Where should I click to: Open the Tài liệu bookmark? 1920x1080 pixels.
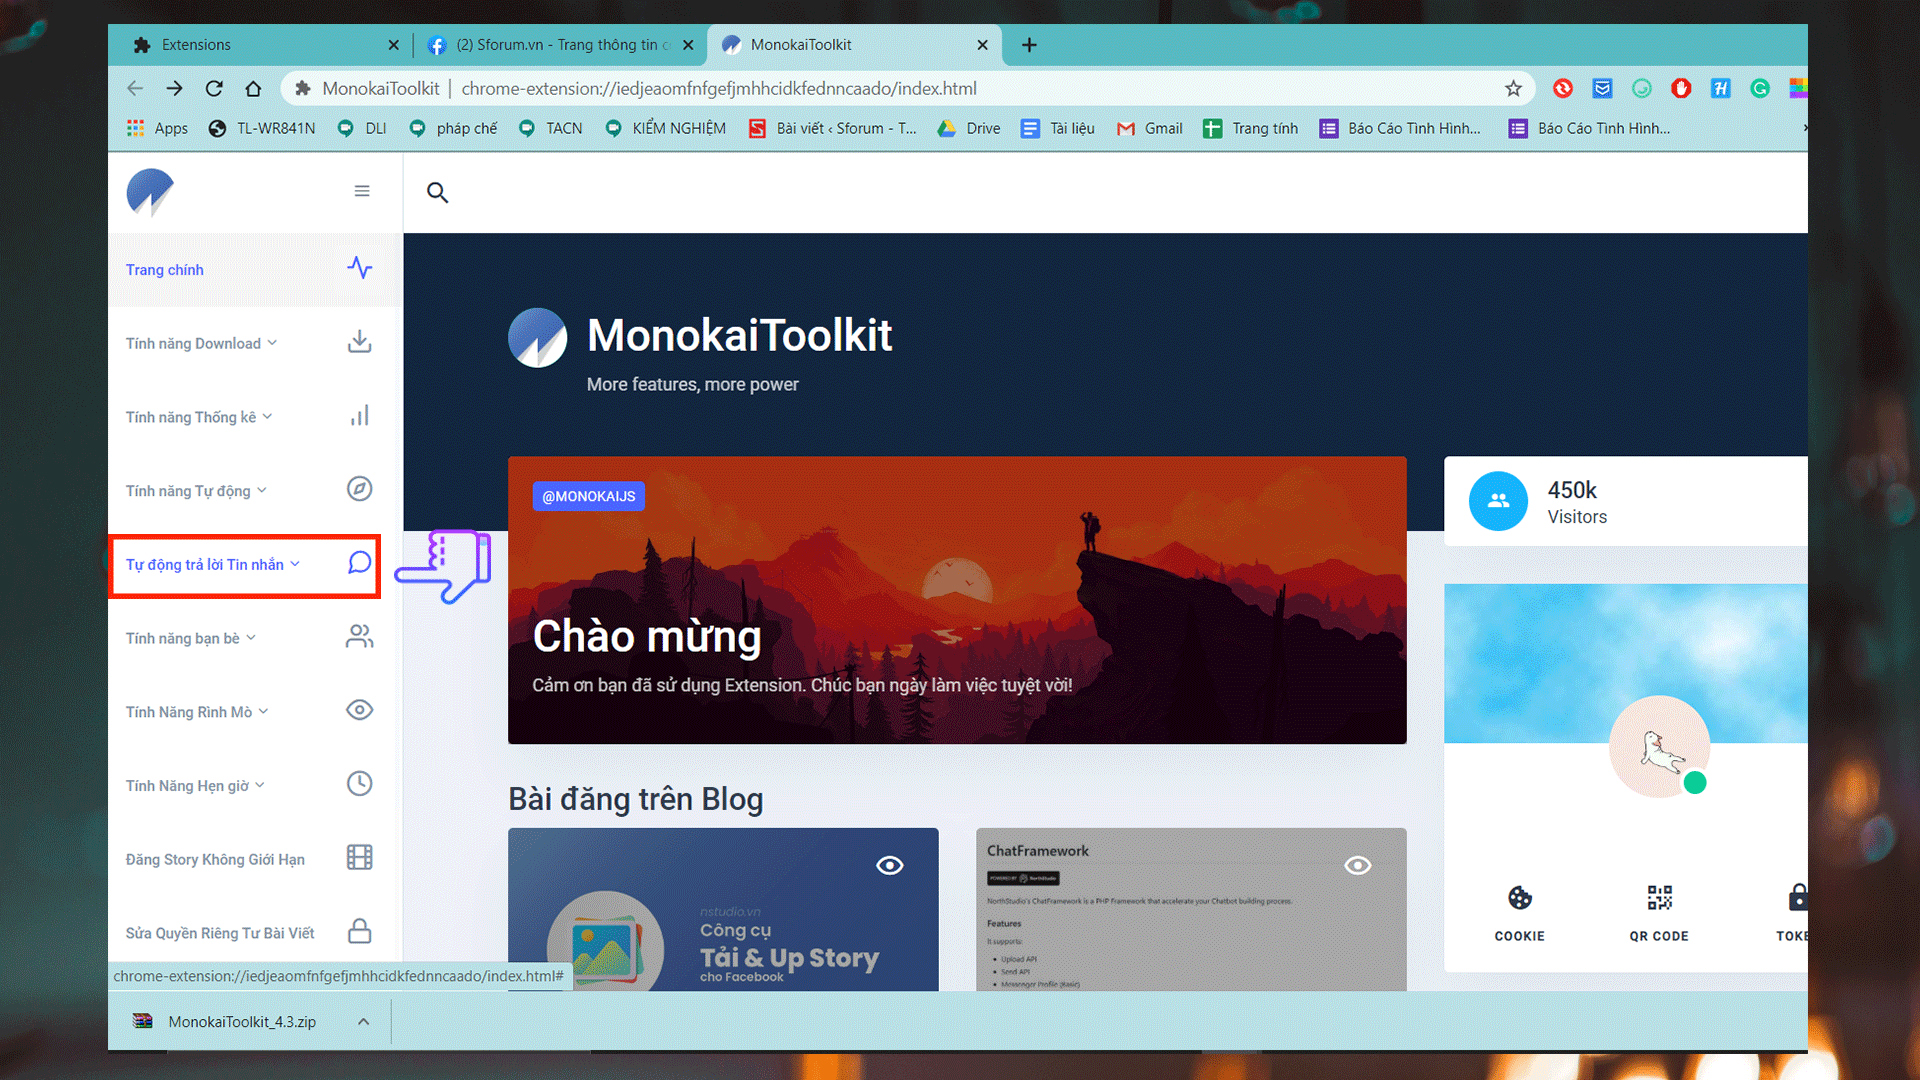pyautogui.click(x=1058, y=129)
